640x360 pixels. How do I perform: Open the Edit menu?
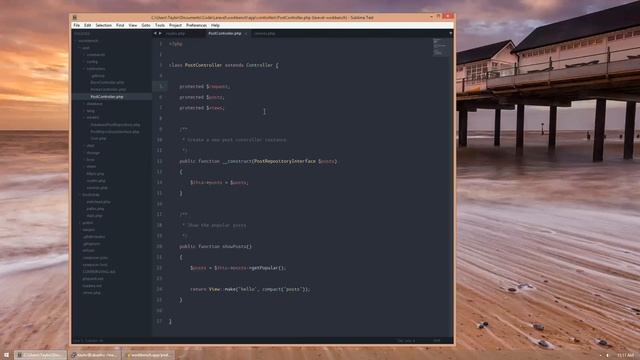tap(87, 25)
